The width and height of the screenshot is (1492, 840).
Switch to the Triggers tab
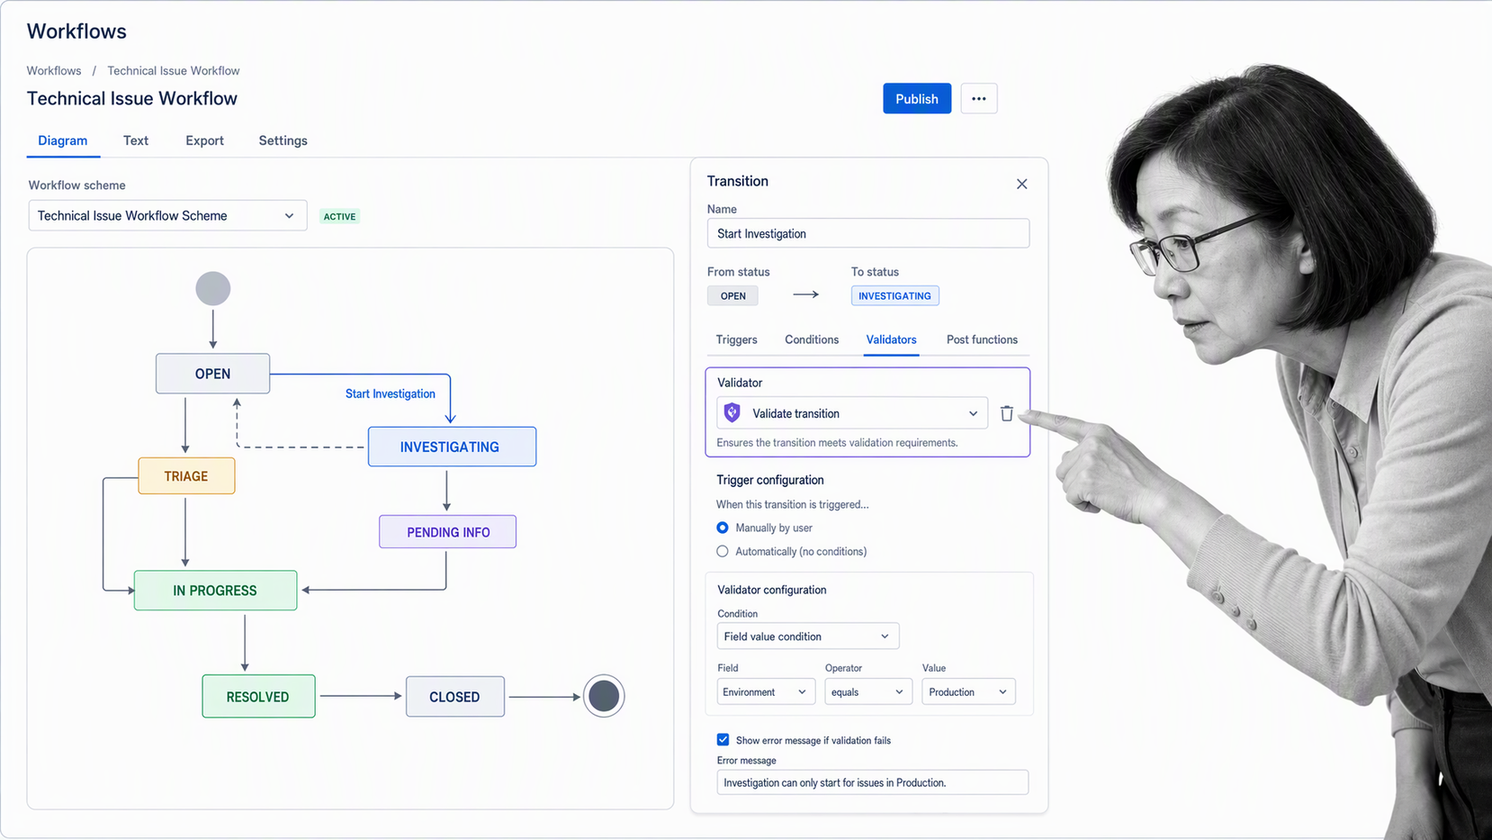(x=737, y=340)
